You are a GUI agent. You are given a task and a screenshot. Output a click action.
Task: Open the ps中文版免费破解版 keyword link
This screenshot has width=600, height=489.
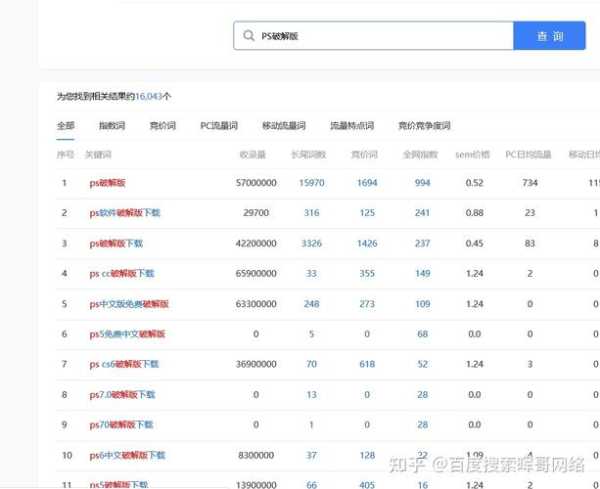click(x=129, y=304)
